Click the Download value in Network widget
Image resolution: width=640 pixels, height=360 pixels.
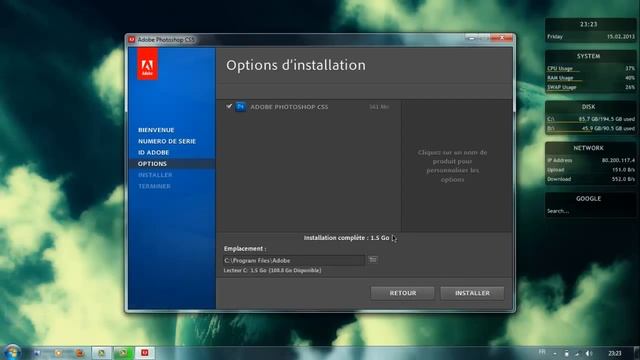[x=624, y=179]
